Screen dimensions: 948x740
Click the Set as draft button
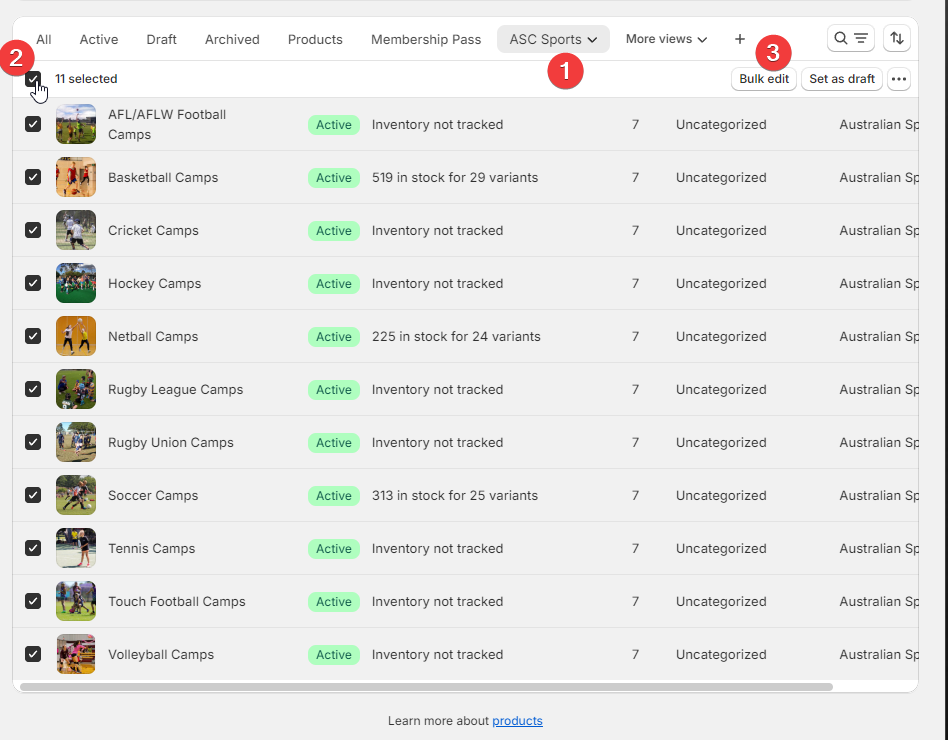(x=842, y=79)
